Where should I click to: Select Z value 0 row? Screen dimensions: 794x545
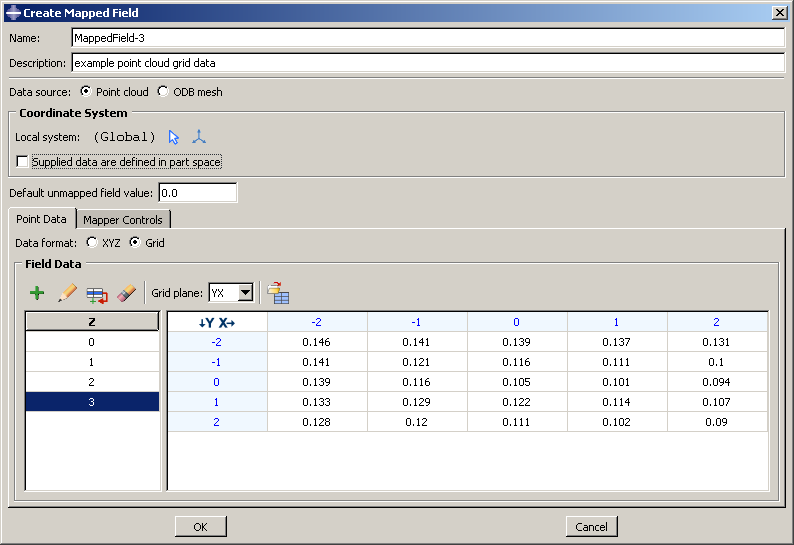click(92, 342)
